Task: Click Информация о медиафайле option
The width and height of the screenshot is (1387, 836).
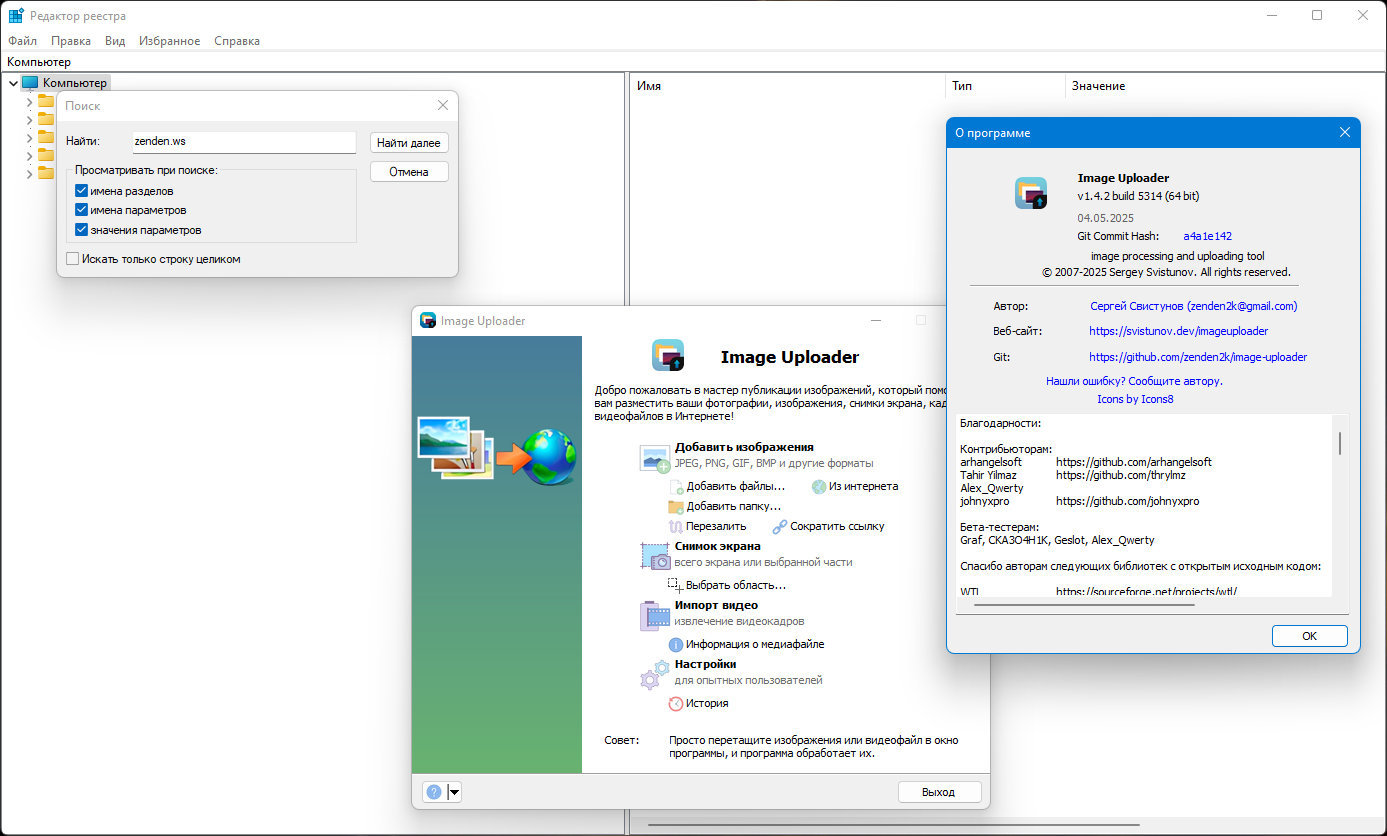Action: point(755,645)
